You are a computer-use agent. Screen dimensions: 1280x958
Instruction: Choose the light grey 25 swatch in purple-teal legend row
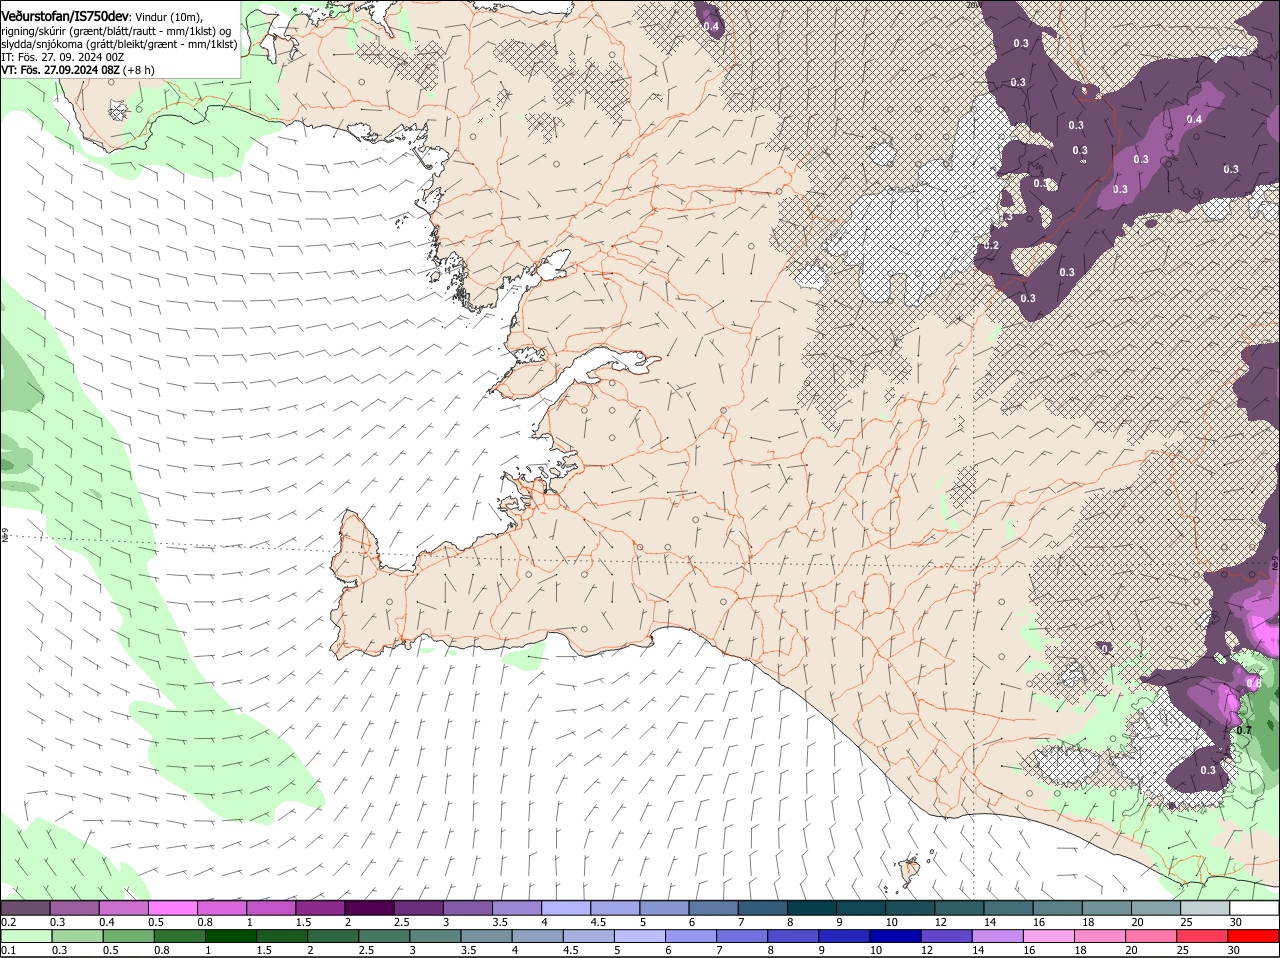pyautogui.click(x=1205, y=907)
